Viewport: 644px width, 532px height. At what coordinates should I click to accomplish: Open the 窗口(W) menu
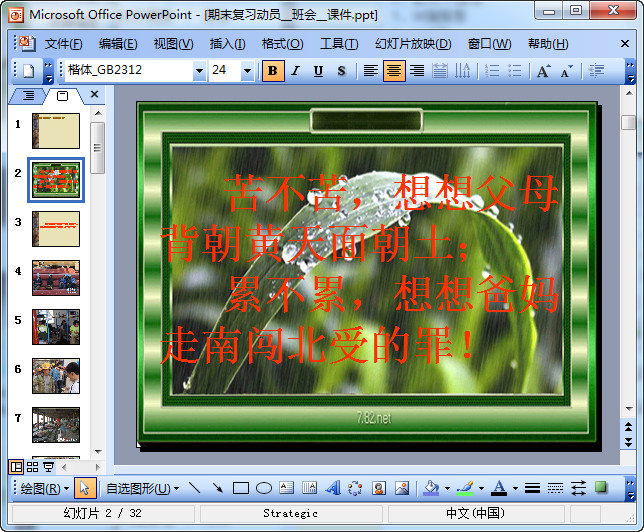[489, 44]
